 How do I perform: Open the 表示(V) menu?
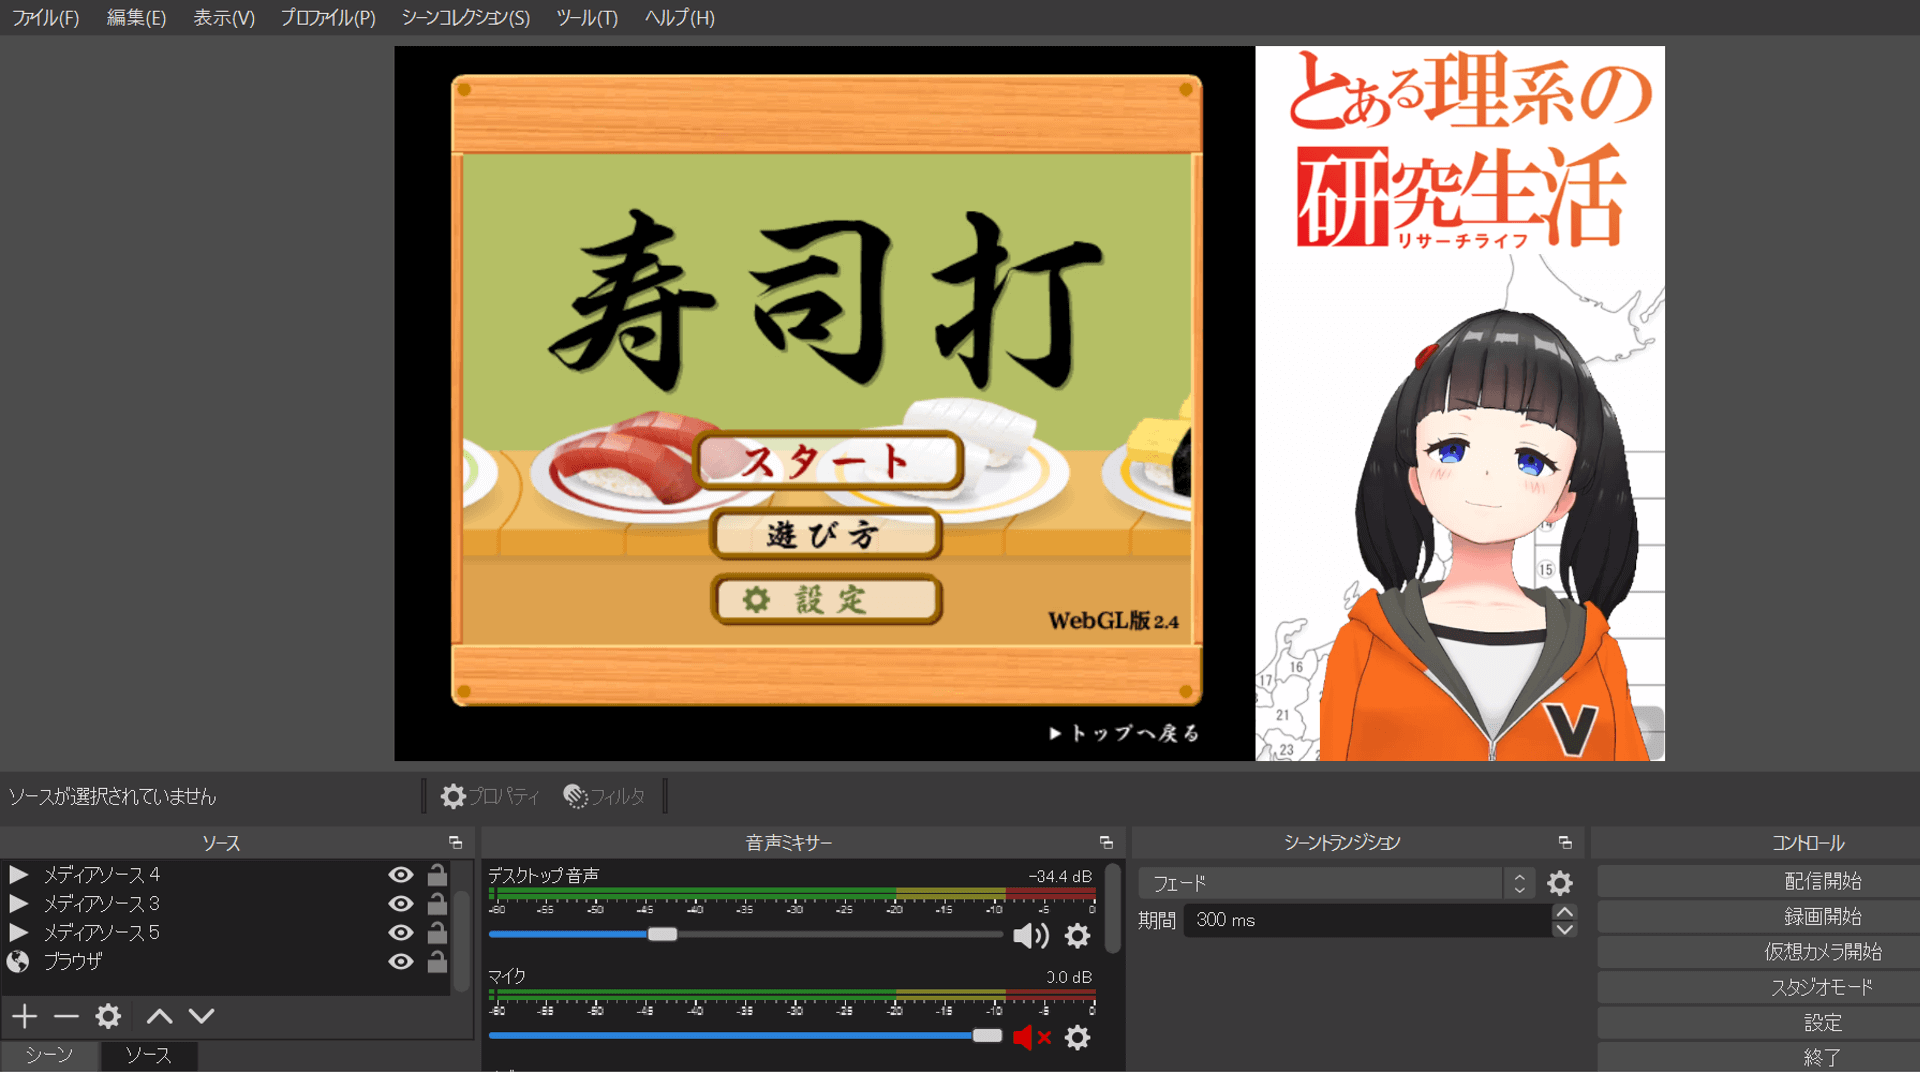point(224,18)
